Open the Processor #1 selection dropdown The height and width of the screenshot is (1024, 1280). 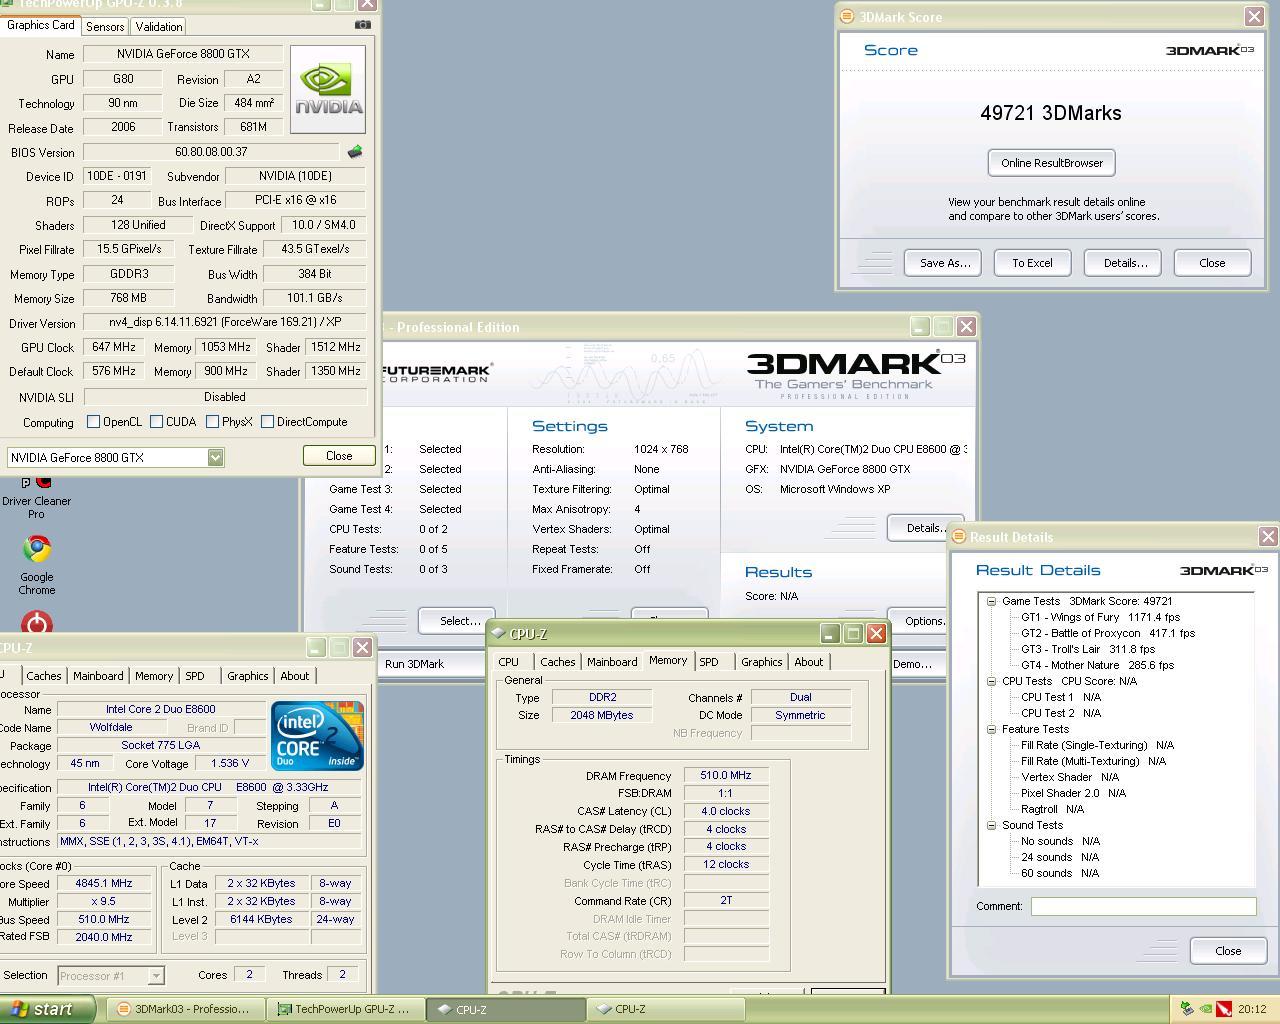tap(156, 975)
